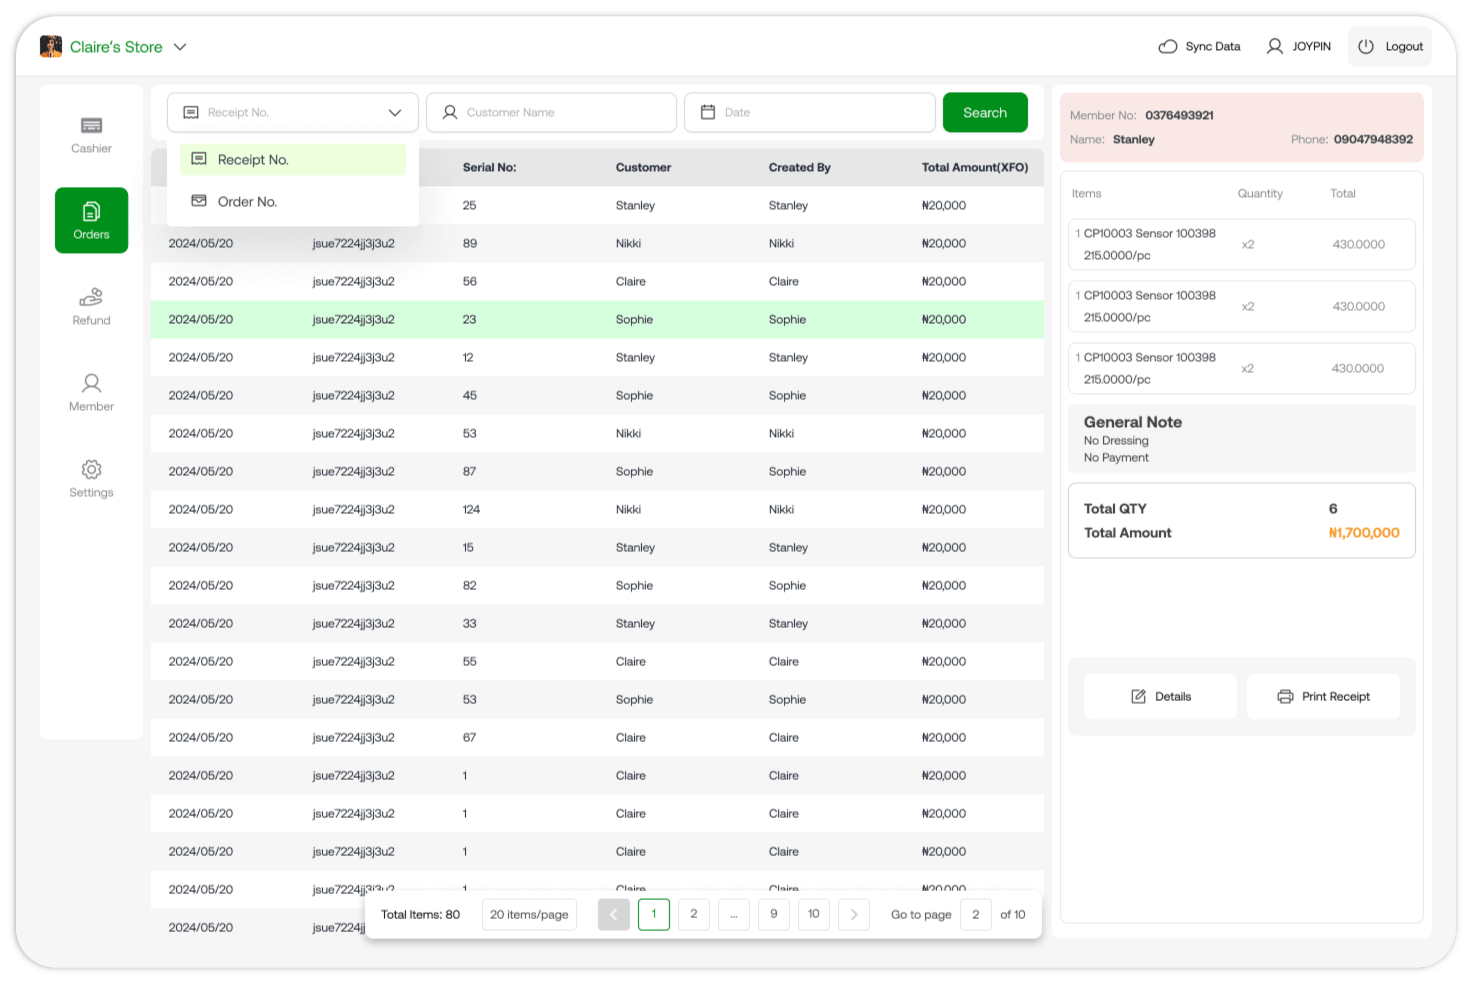The image size is (1472, 984).
Task: Choose Order No. from the dropdown list
Action: click(x=247, y=202)
